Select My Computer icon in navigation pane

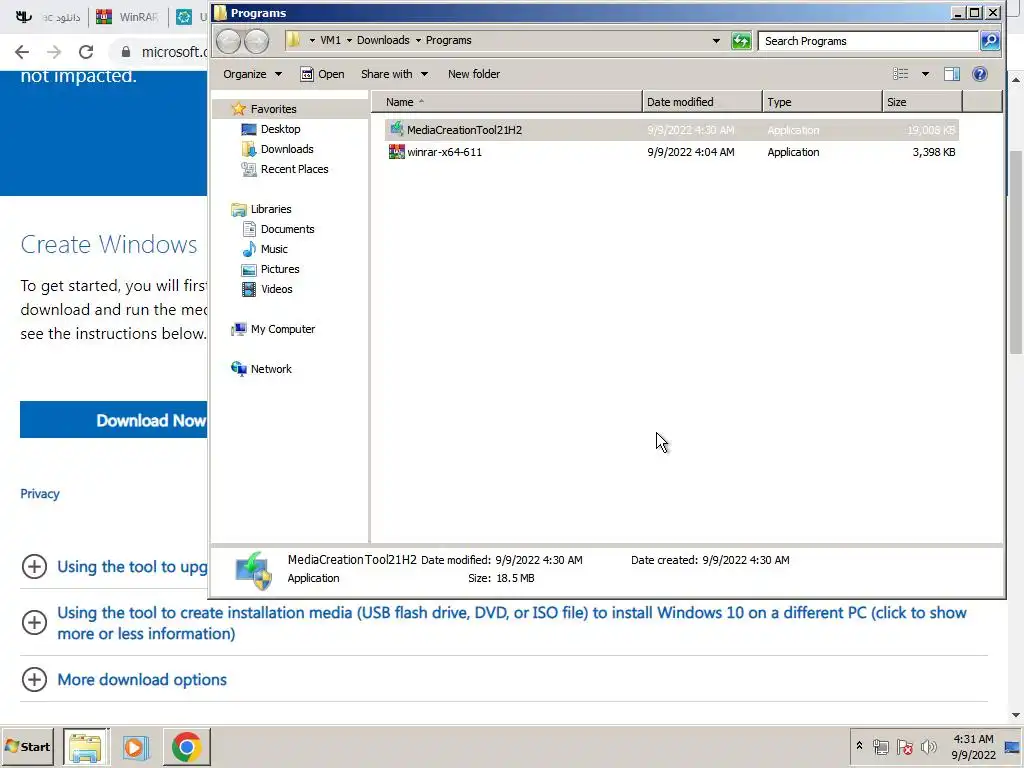pyautogui.click(x=239, y=329)
